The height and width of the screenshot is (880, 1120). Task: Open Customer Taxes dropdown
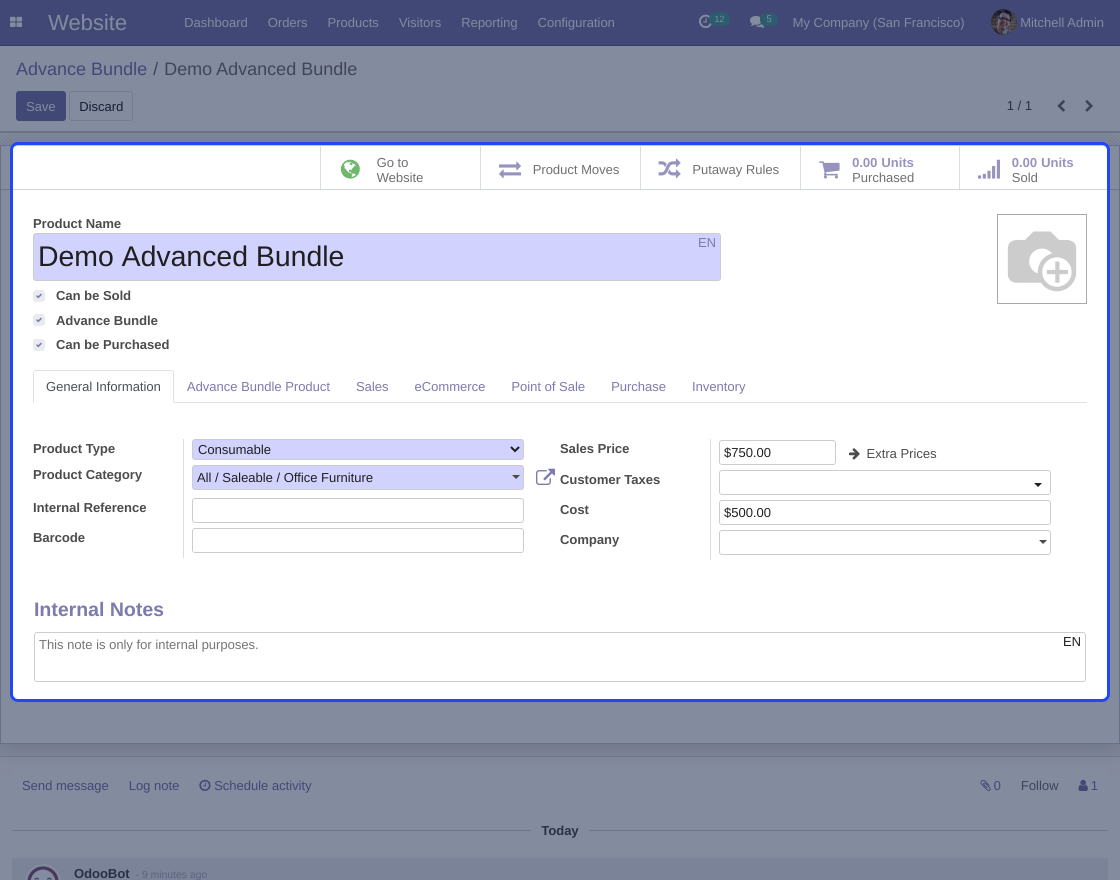click(x=884, y=483)
